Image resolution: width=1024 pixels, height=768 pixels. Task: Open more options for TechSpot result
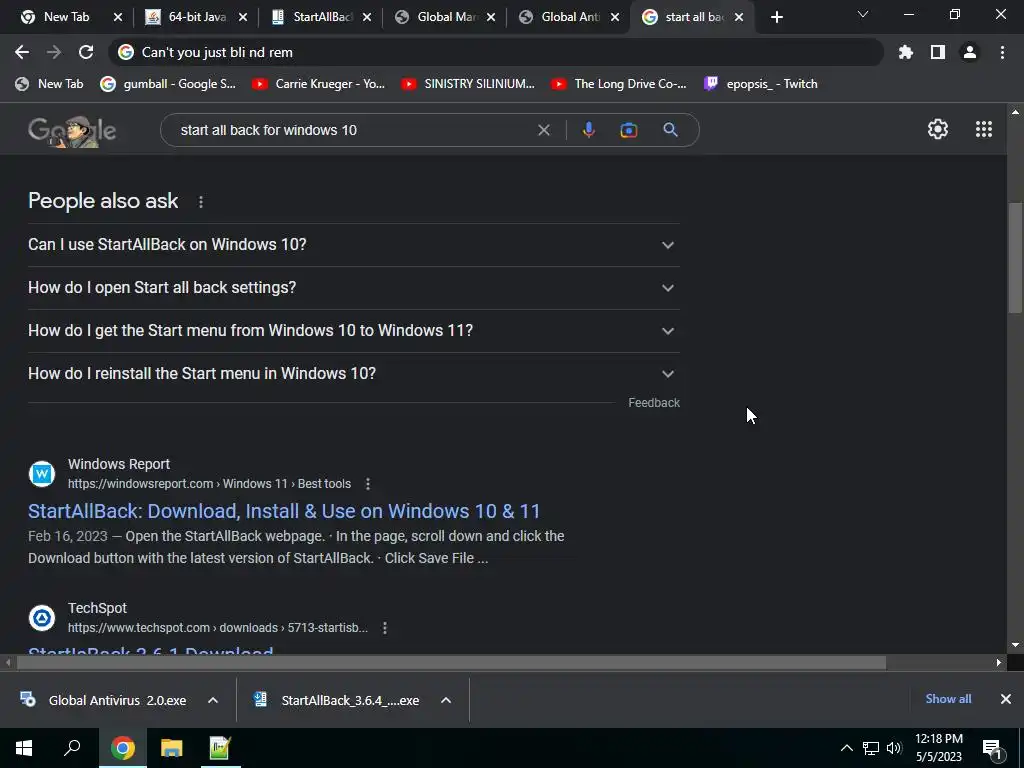click(385, 628)
